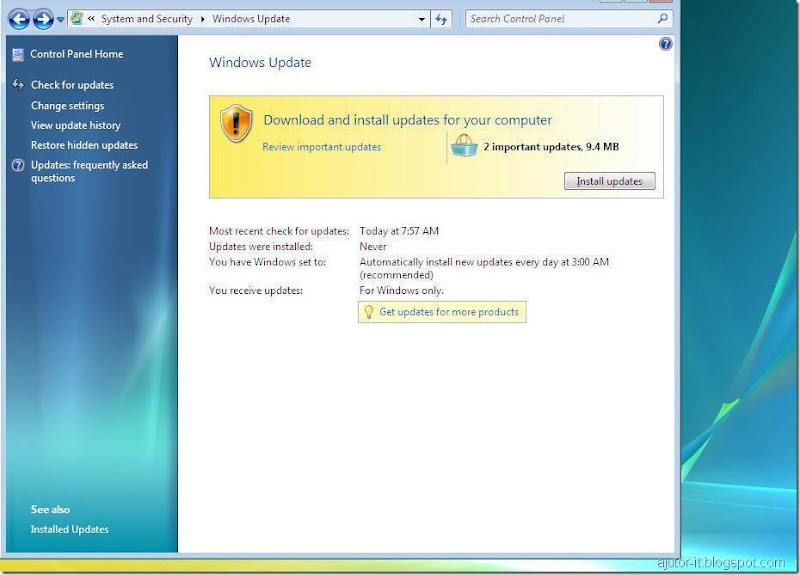Select Check for updates

(x=72, y=85)
